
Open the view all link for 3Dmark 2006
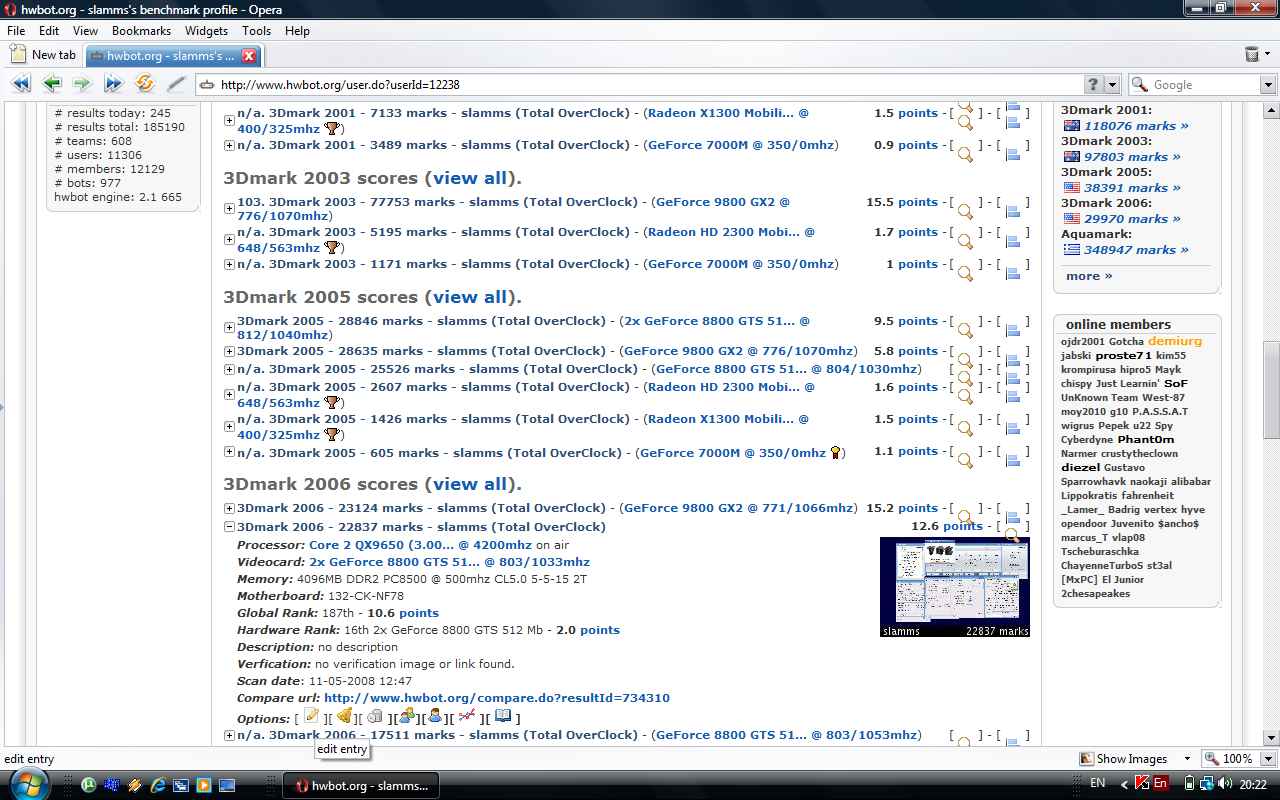click(469, 484)
